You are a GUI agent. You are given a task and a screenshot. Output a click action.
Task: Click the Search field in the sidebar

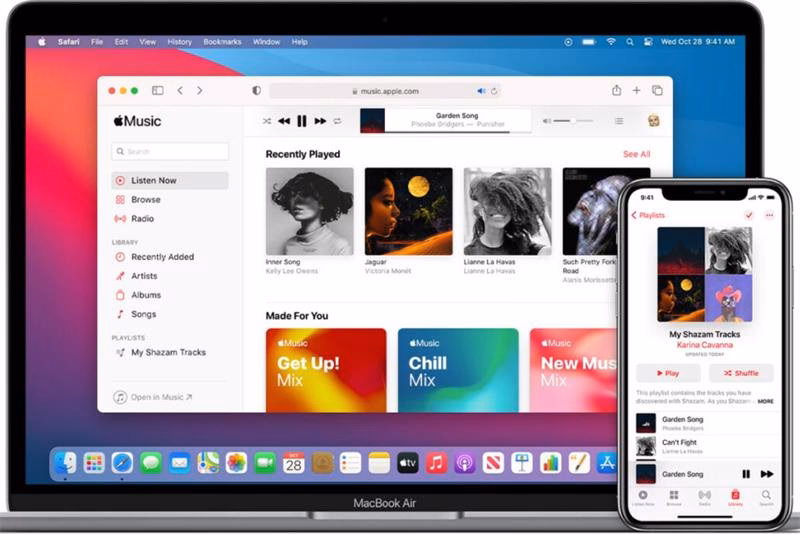(x=170, y=151)
